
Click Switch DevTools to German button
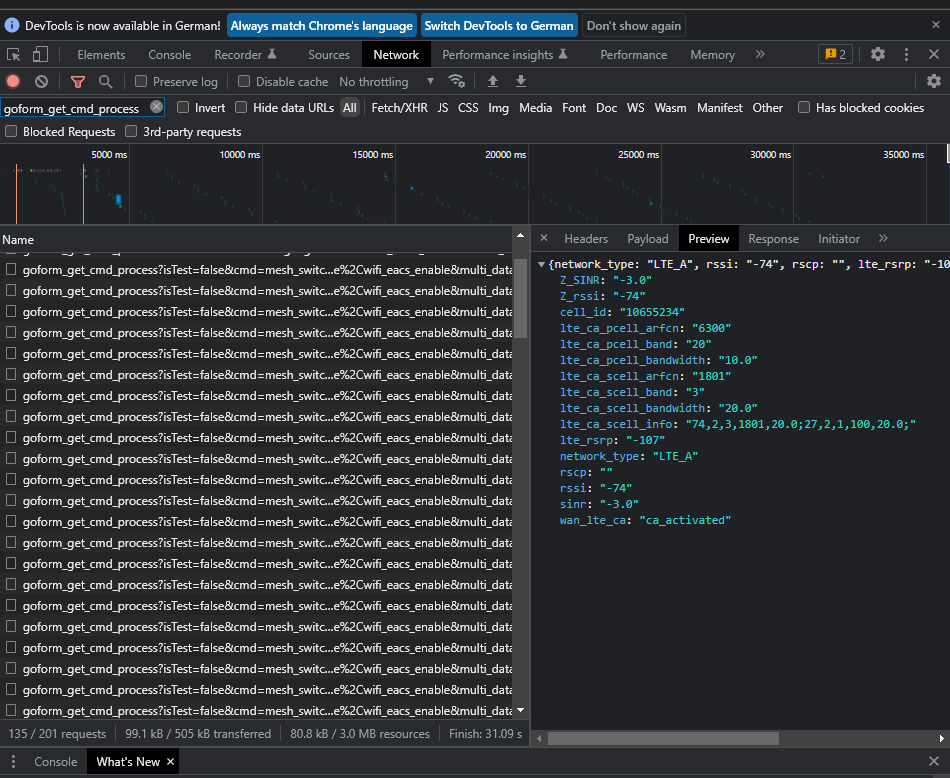tap(499, 25)
